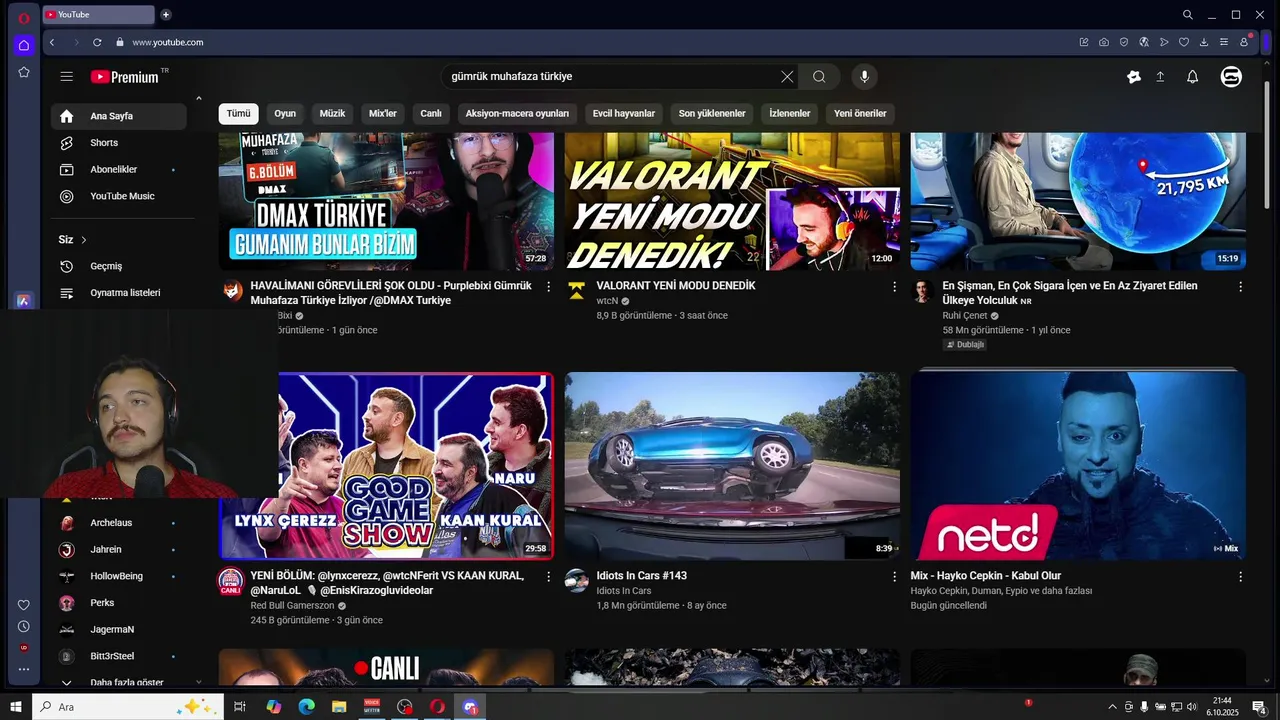Search tabs with top-right magnifier
The width and height of the screenshot is (1280, 720).
click(1187, 14)
